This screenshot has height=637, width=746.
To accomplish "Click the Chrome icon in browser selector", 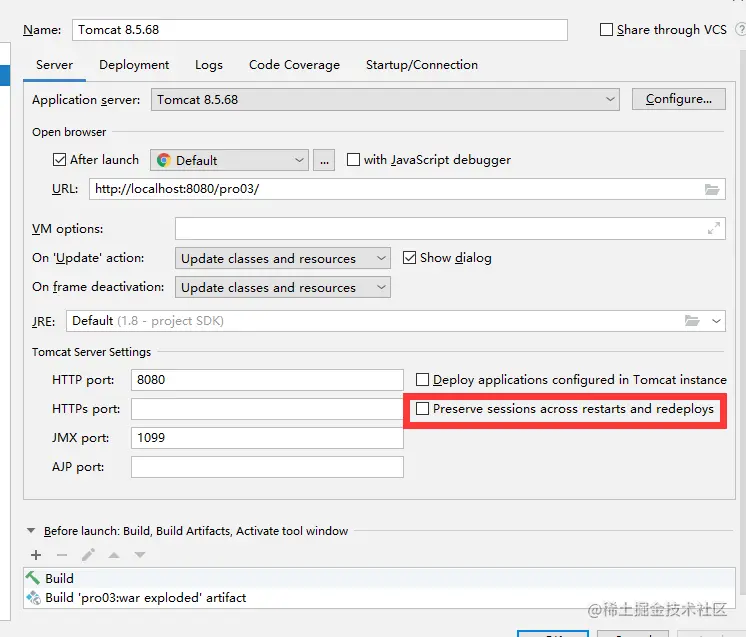I will (164, 160).
